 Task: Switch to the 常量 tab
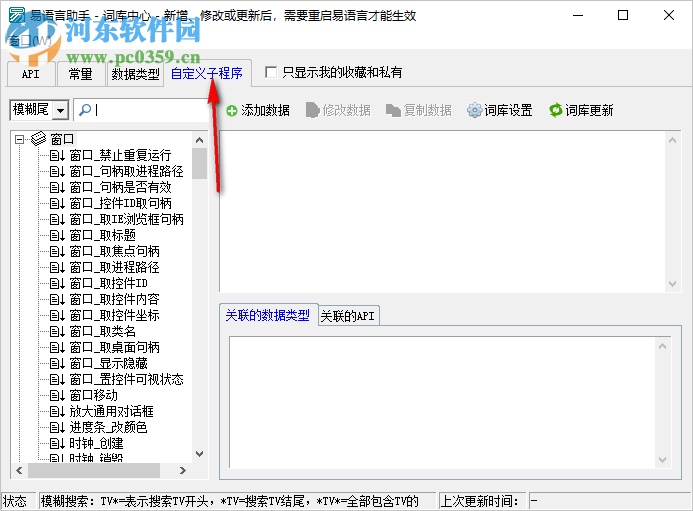click(x=80, y=74)
